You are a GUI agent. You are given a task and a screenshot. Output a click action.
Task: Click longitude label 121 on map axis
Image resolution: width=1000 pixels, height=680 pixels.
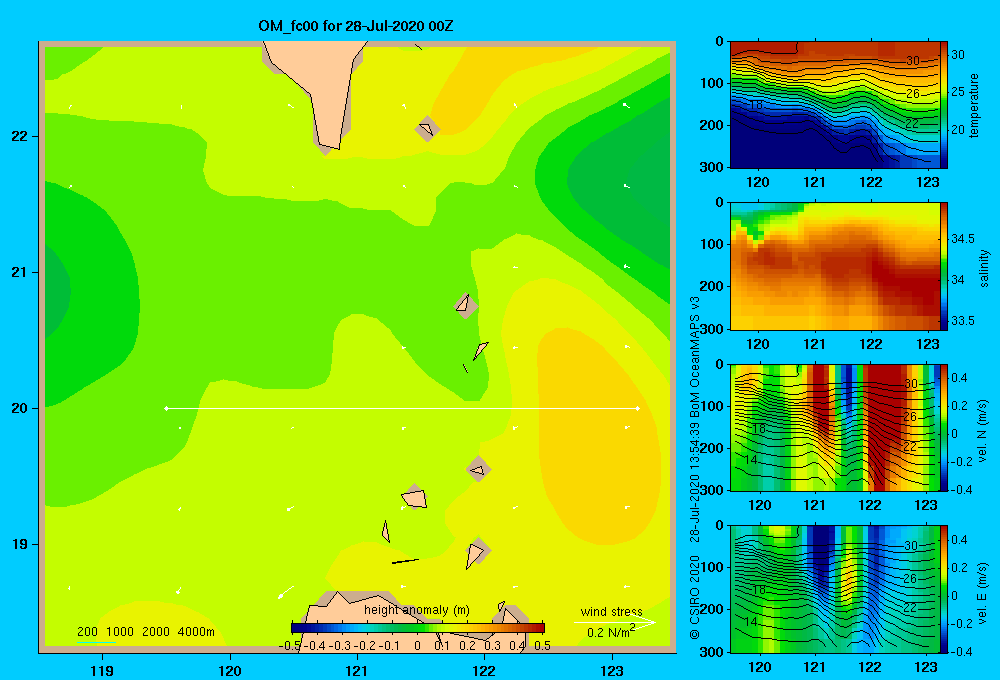coord(357,670)
